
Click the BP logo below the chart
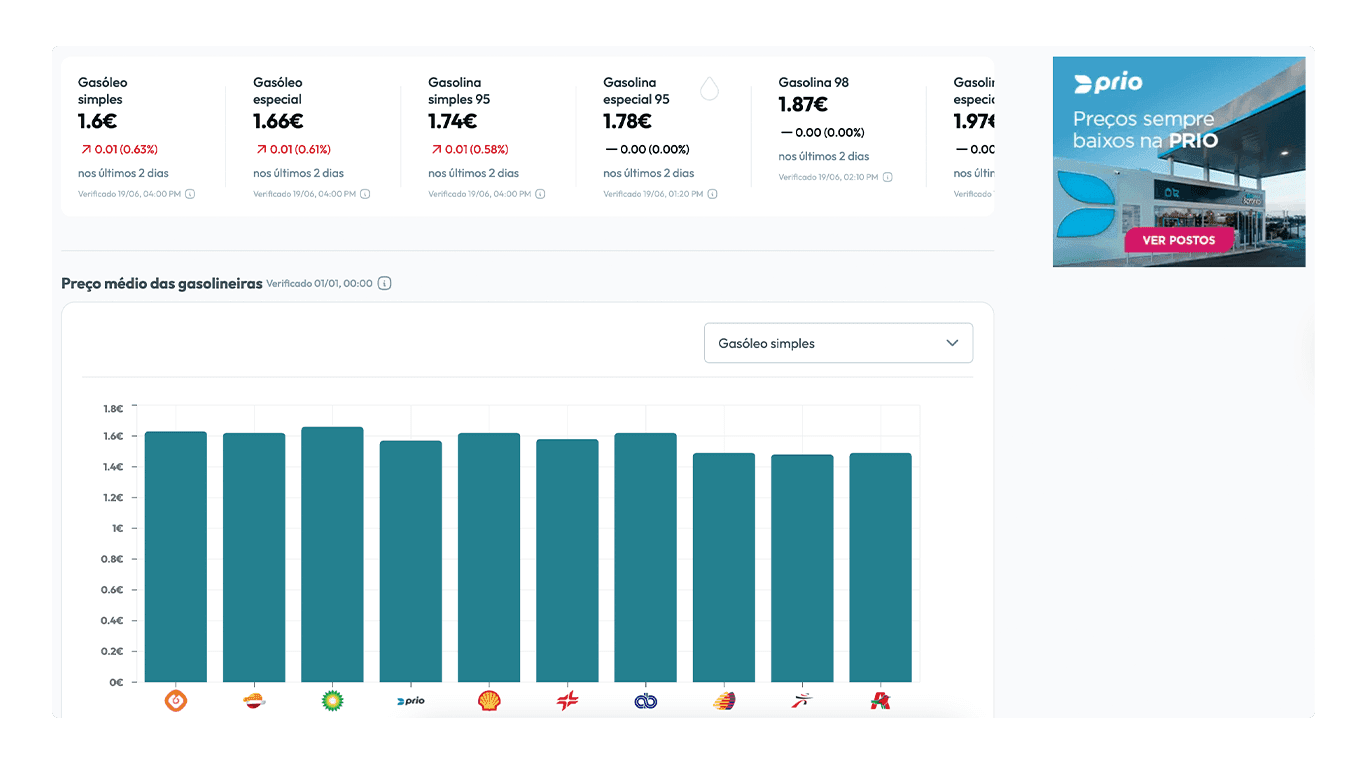click(332, 701)
